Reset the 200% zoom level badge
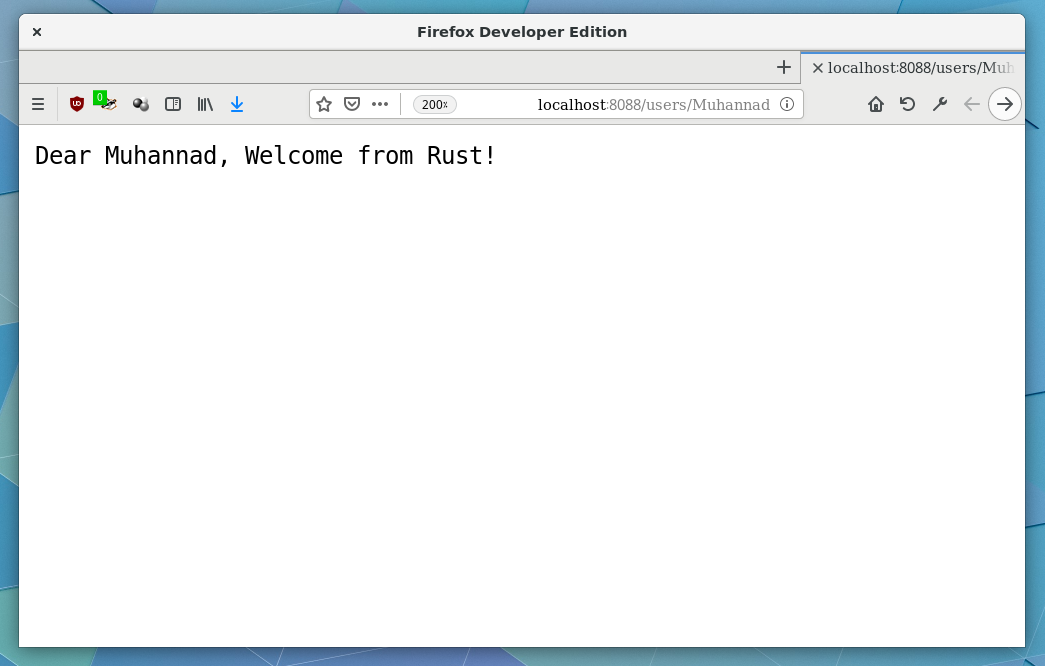 [434, 105]
